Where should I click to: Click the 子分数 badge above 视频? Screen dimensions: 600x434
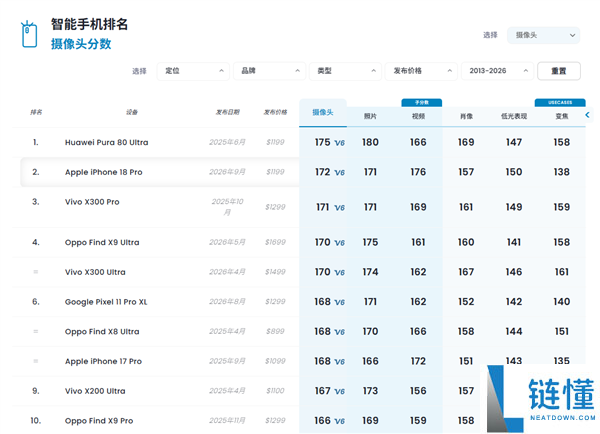(x=422, y=103)
